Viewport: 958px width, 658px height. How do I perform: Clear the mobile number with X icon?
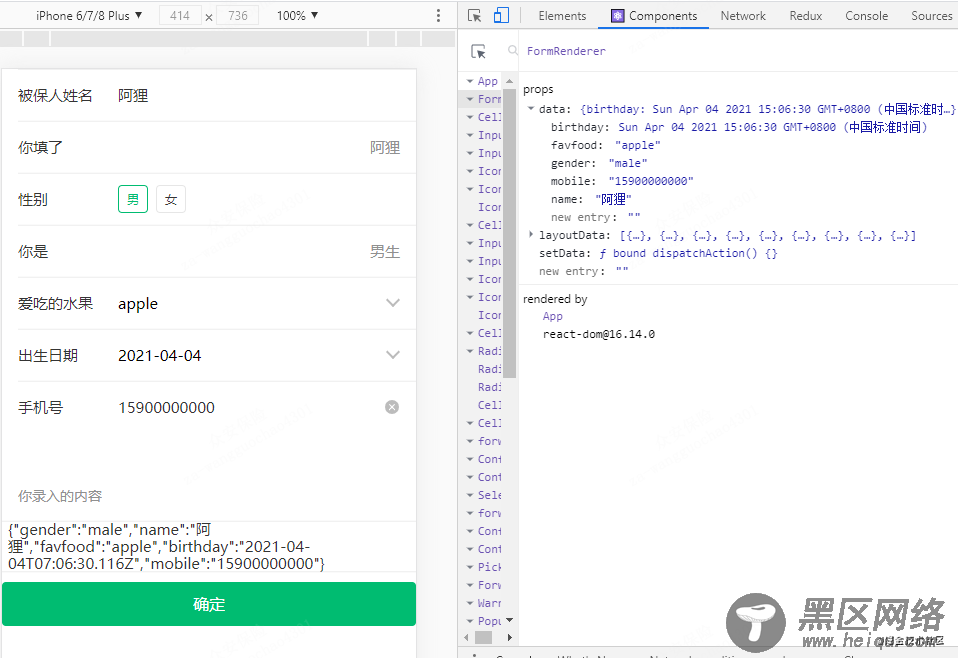(392, 407)
